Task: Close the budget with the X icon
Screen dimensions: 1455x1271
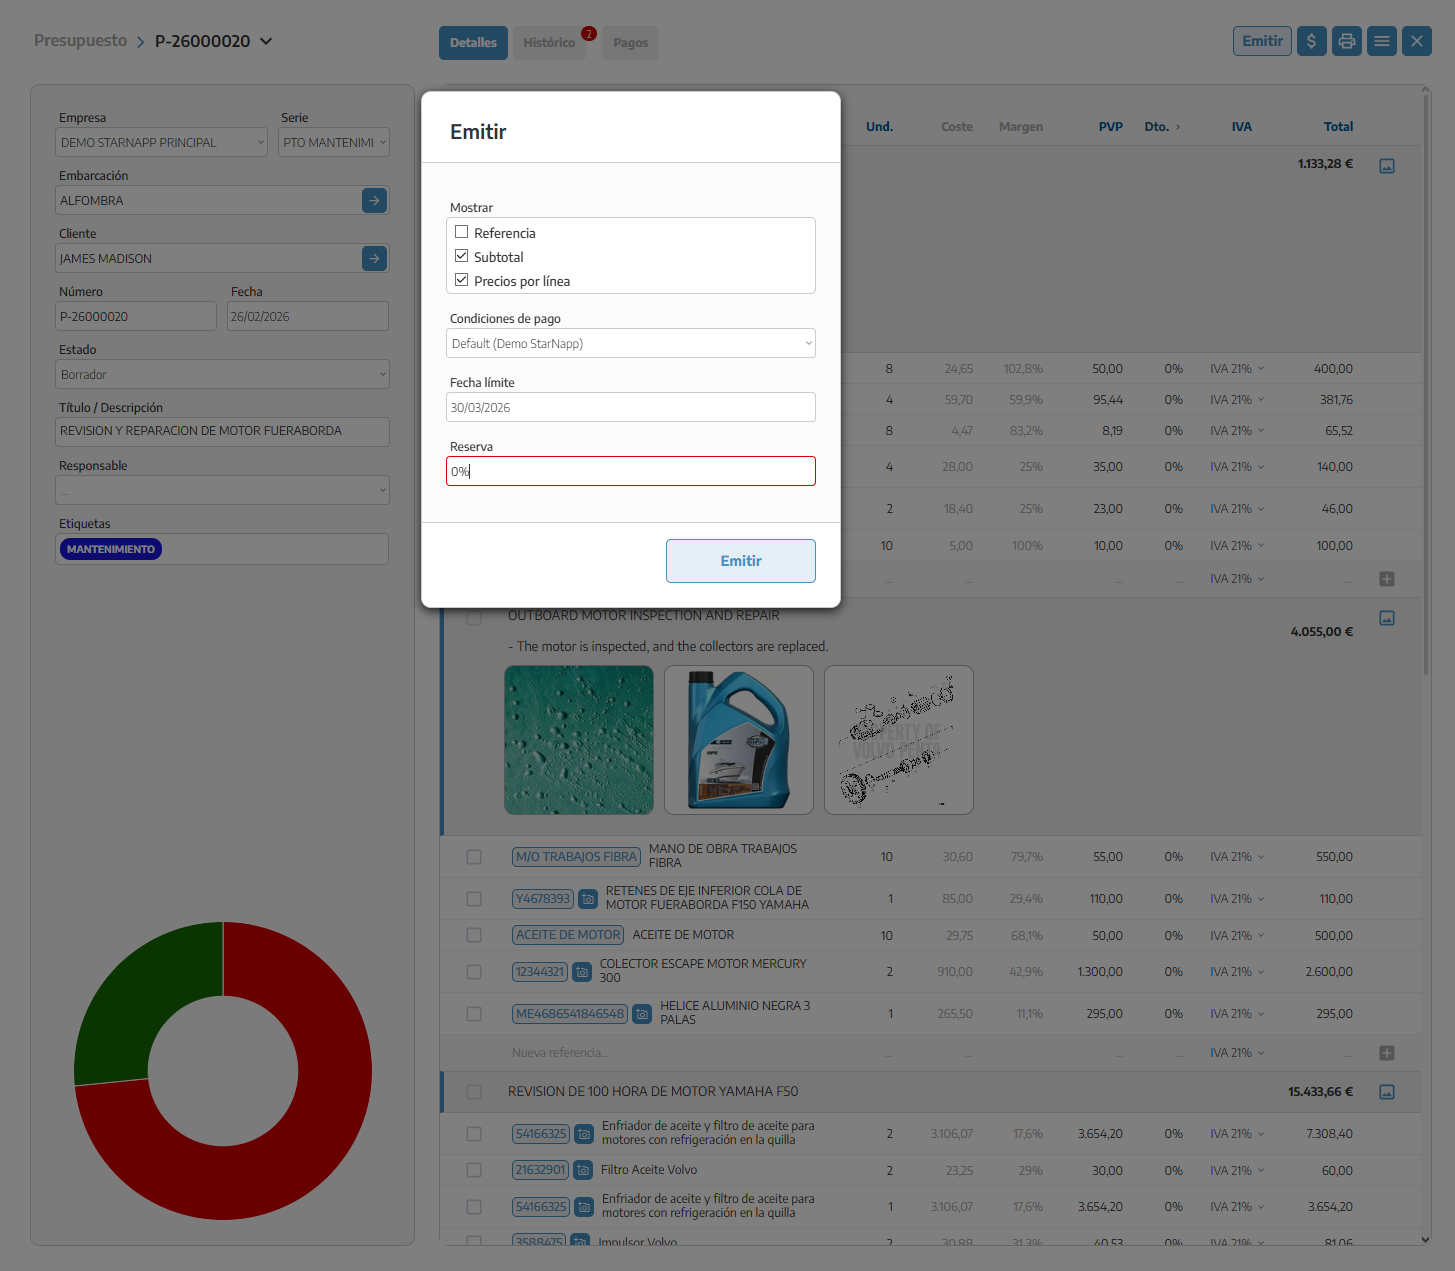Action: coord(1417,41)
